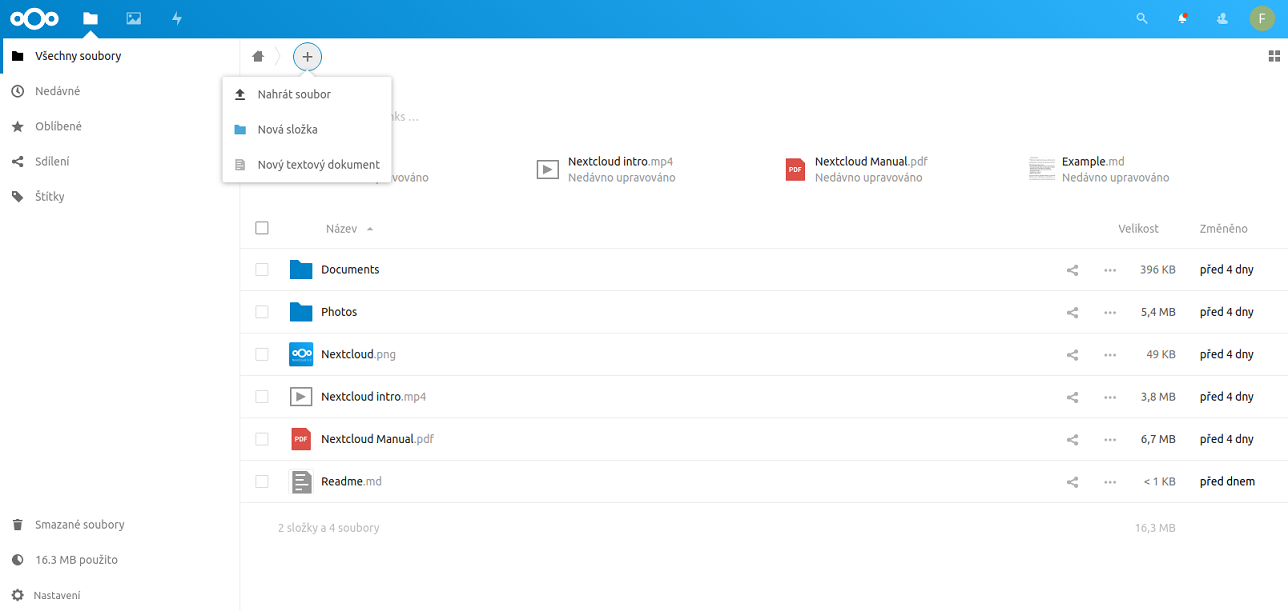Open the Files app icon

click(x=91, y=18)
